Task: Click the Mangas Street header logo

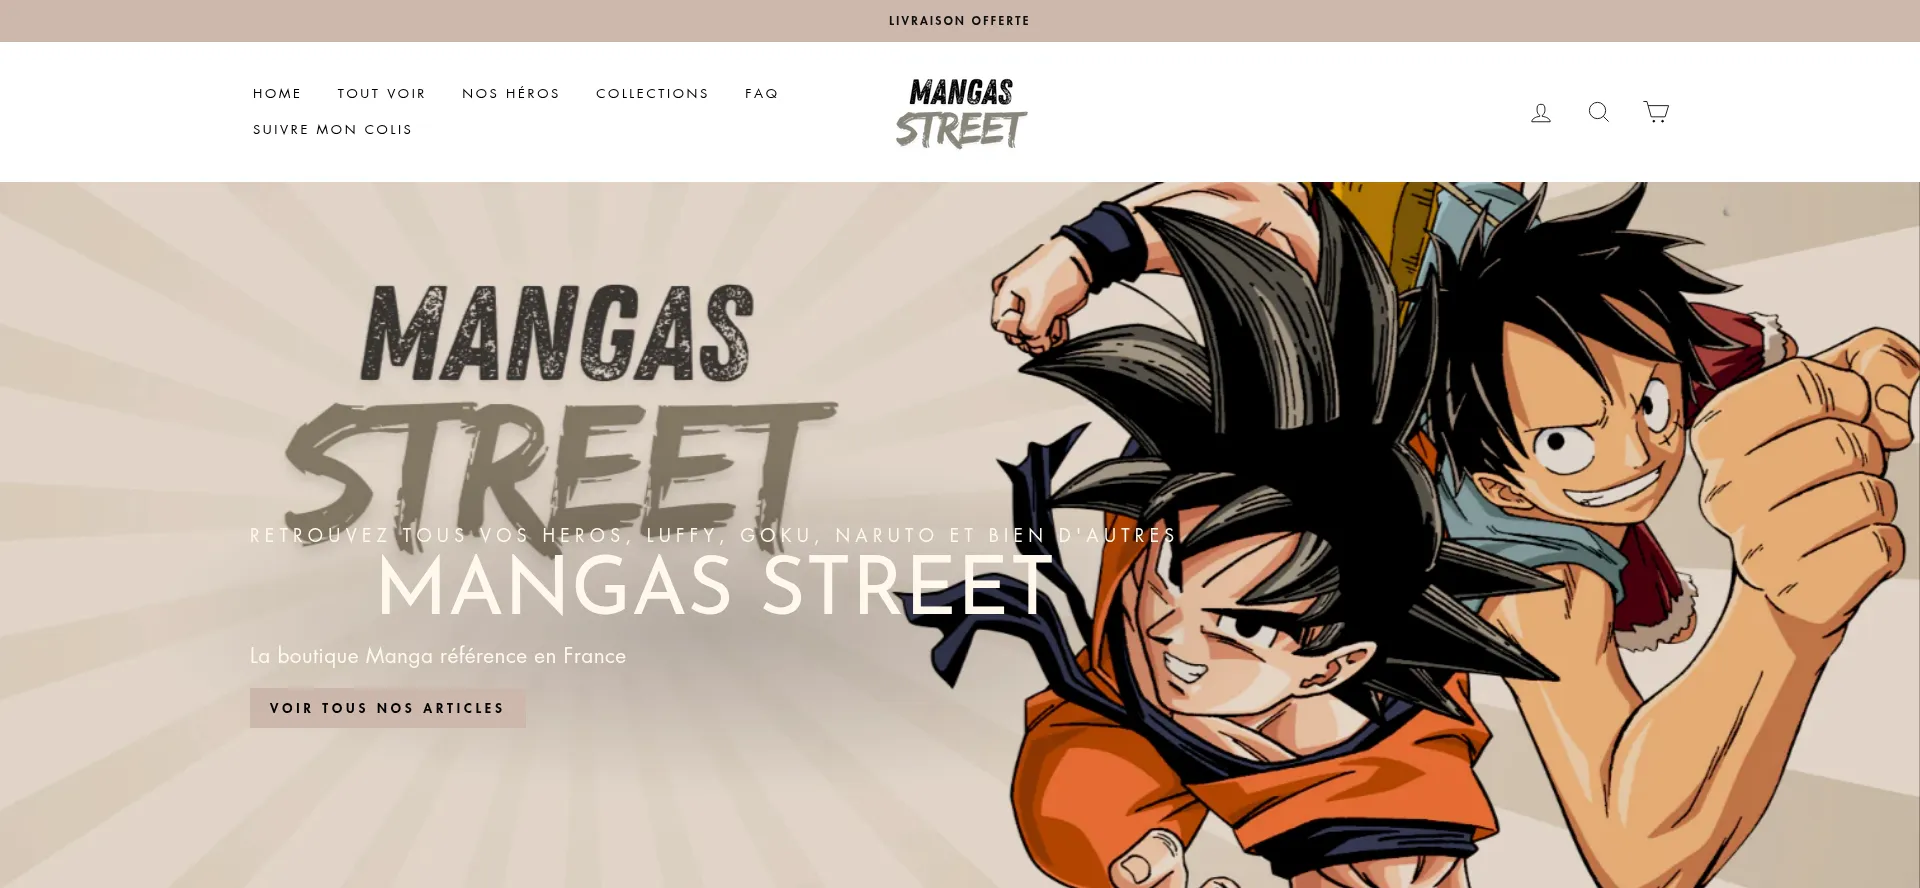Action: (x=961, y=113)
